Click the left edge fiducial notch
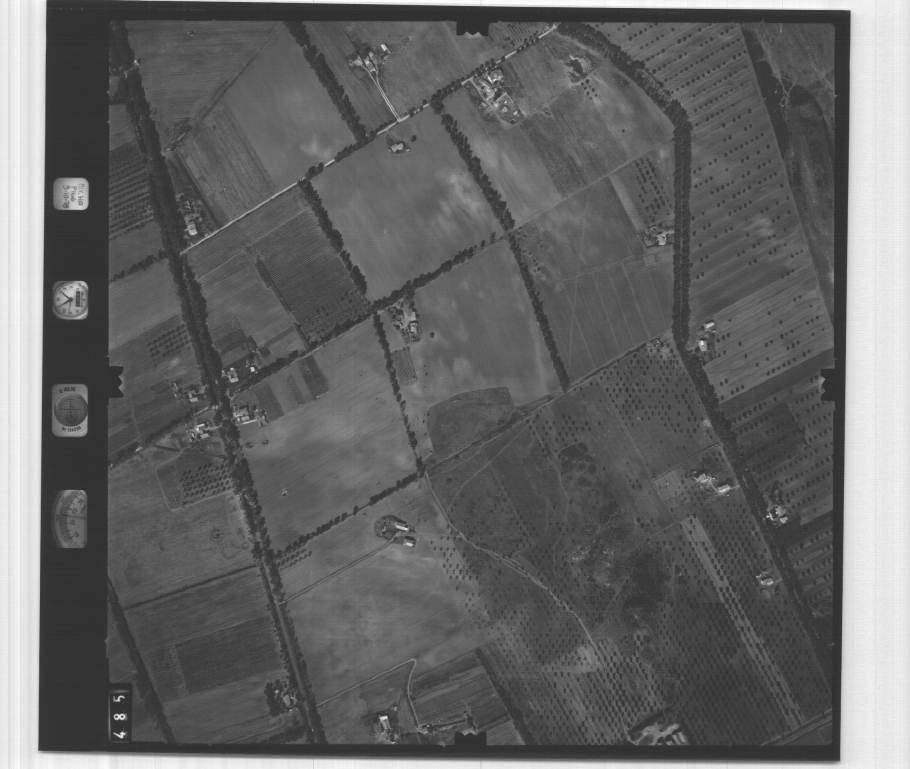This screenshot has height=769, width=910. (115, 381)
